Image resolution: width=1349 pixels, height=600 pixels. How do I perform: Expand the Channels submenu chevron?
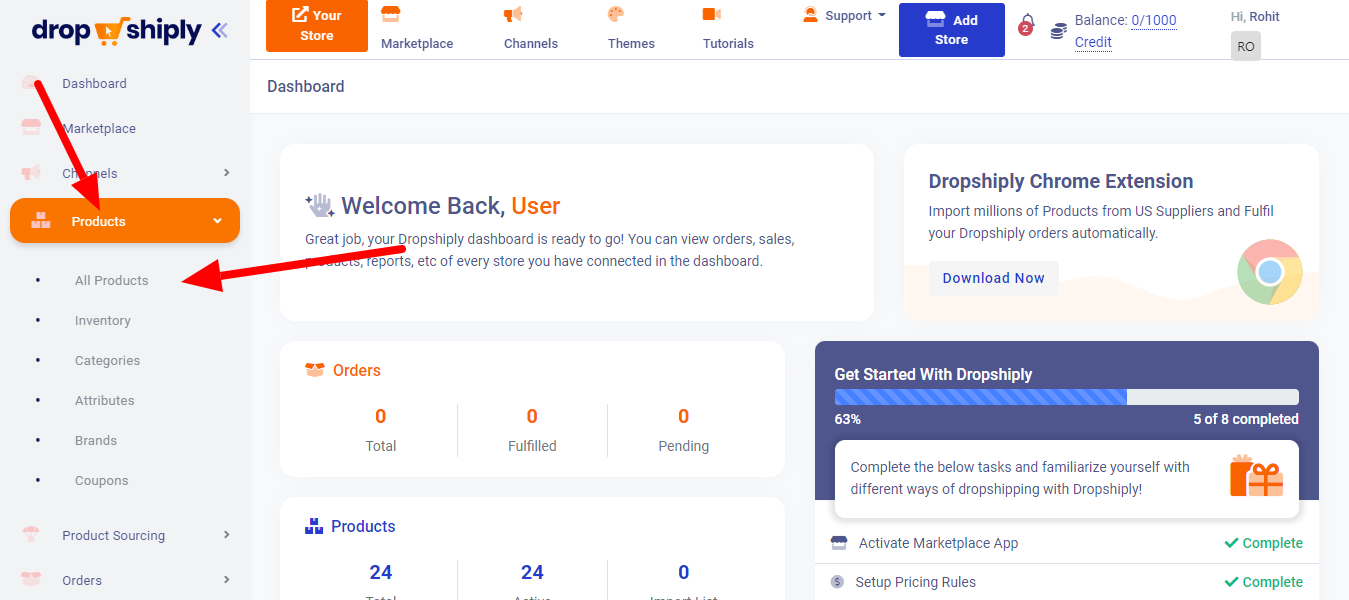click(x=227, y=173)
